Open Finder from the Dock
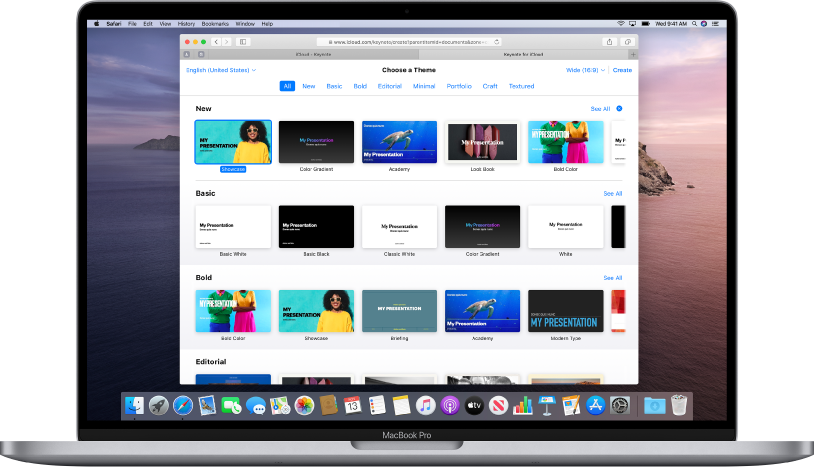 click(x=135, y=405)
